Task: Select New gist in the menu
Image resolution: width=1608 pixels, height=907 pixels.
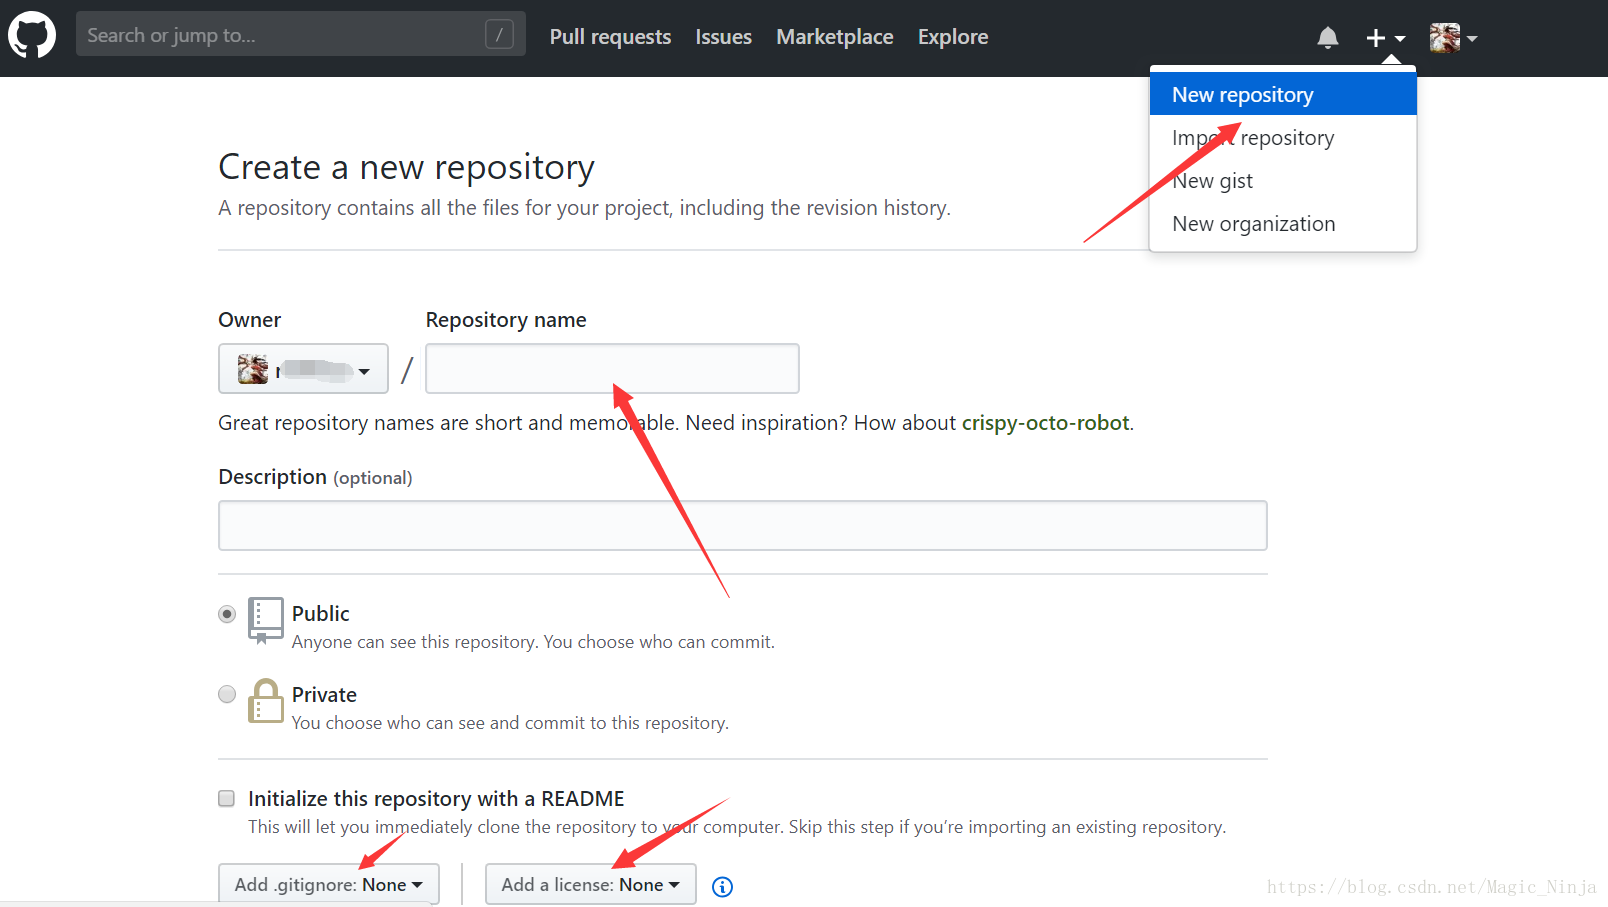Action: 1283,180
